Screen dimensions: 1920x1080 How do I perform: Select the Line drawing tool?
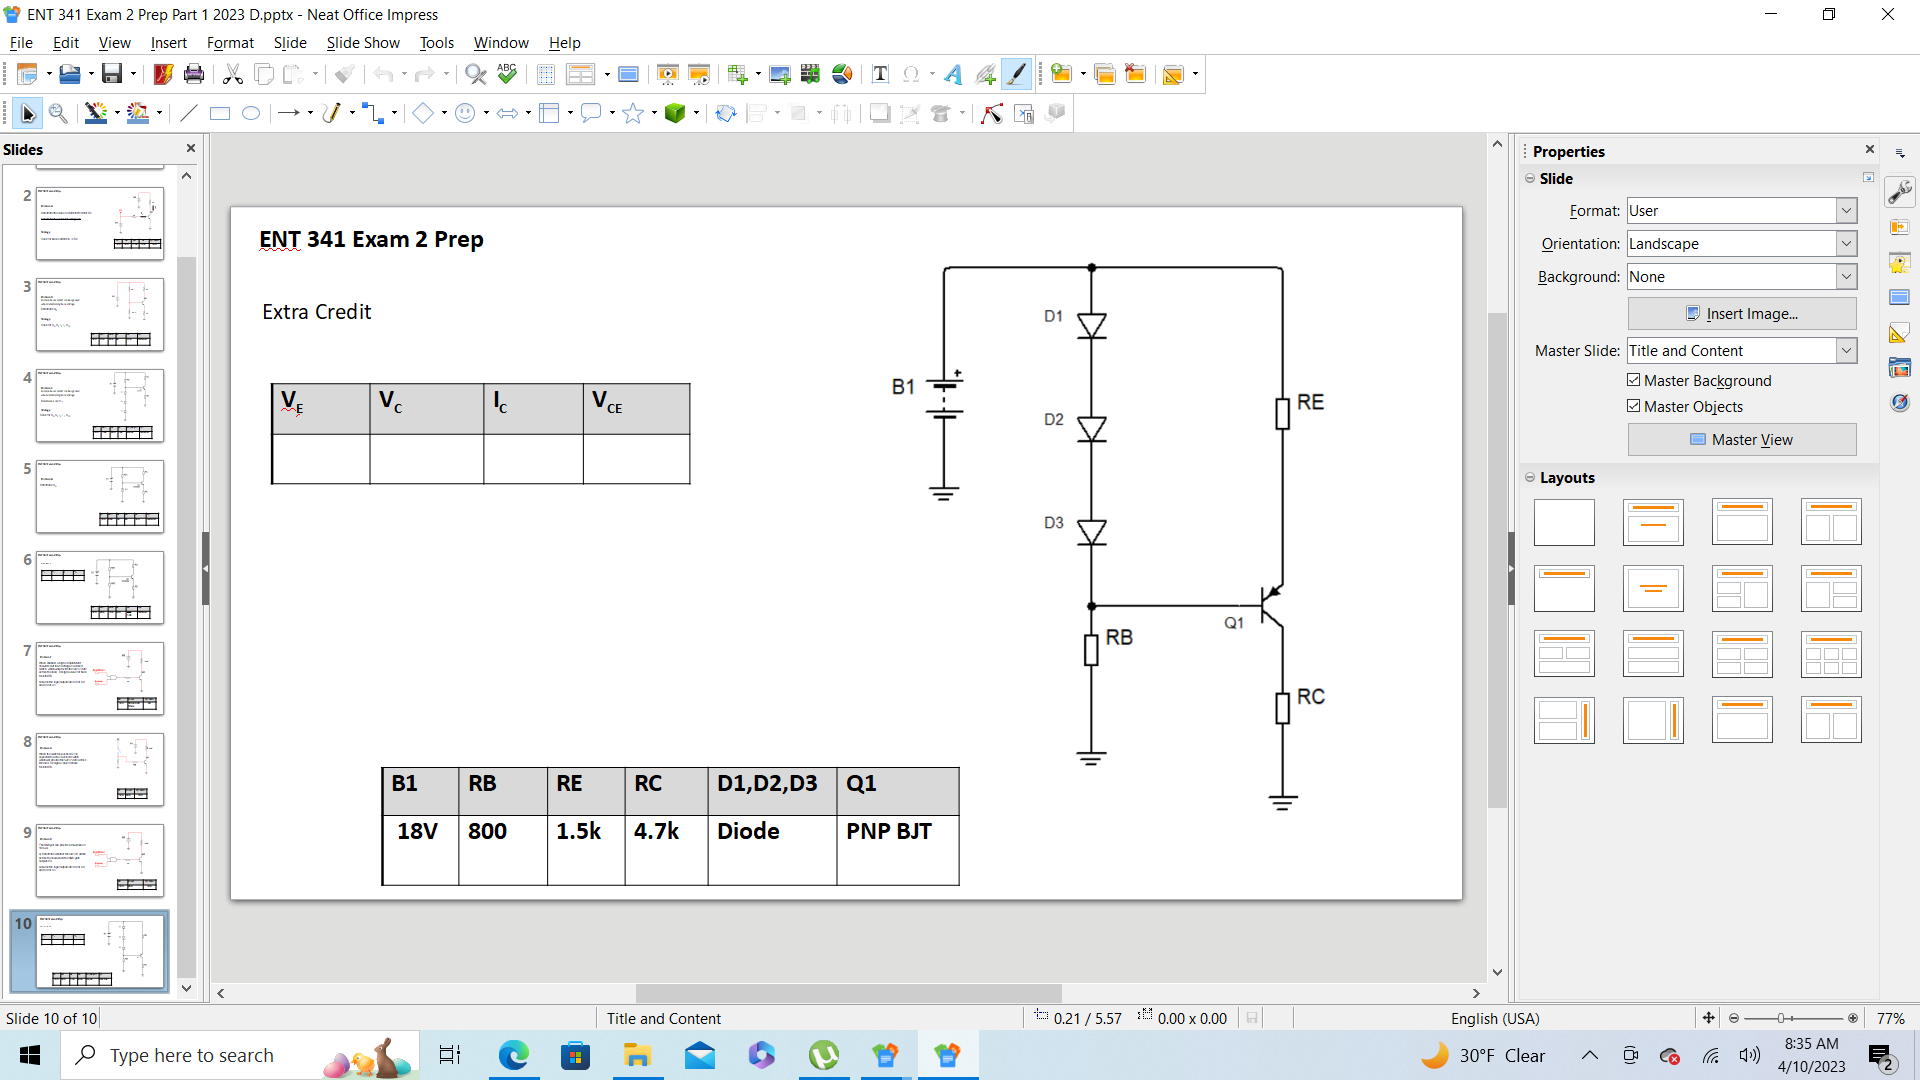(186, 115)
